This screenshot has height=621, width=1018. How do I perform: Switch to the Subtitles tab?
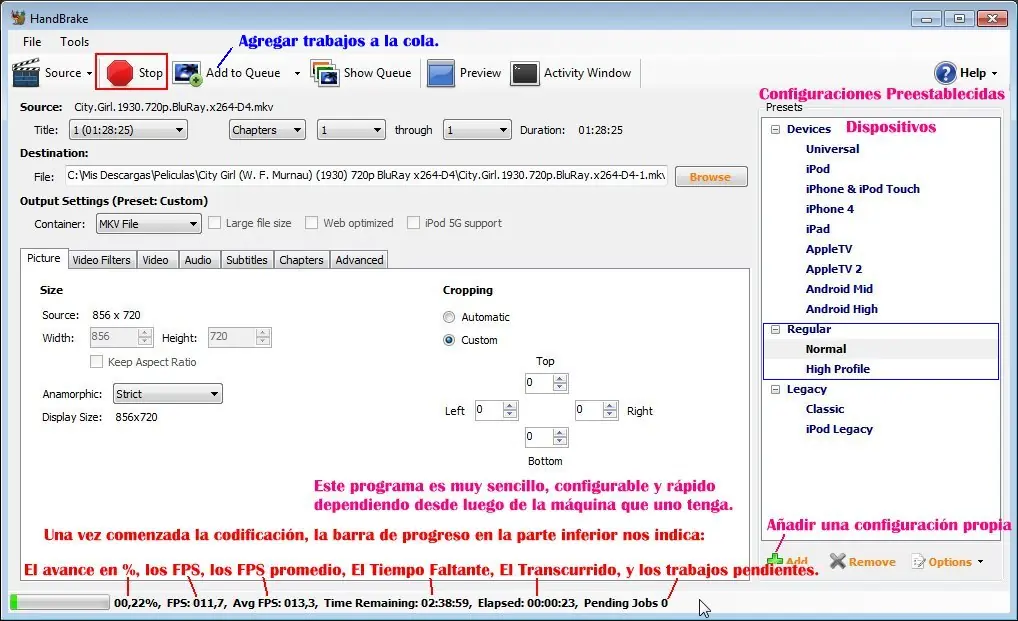coord(247,260)
